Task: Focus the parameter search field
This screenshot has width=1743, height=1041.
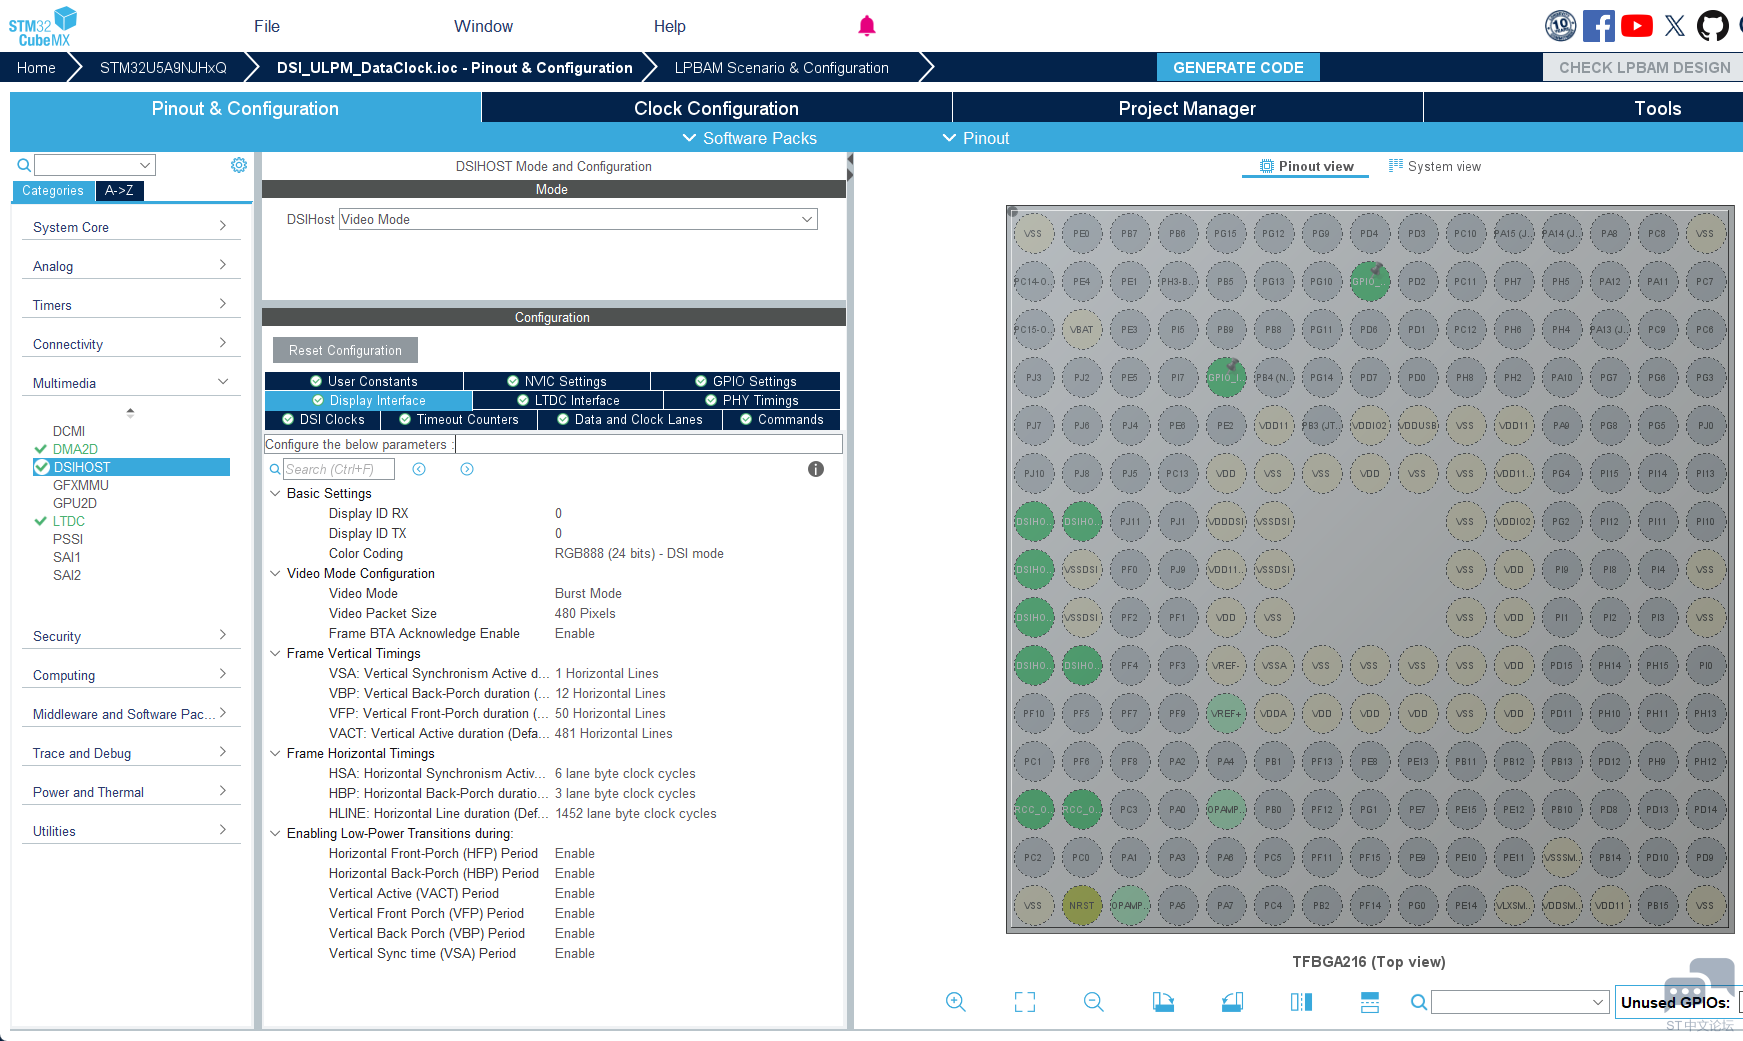Action: tap(339, 469)
